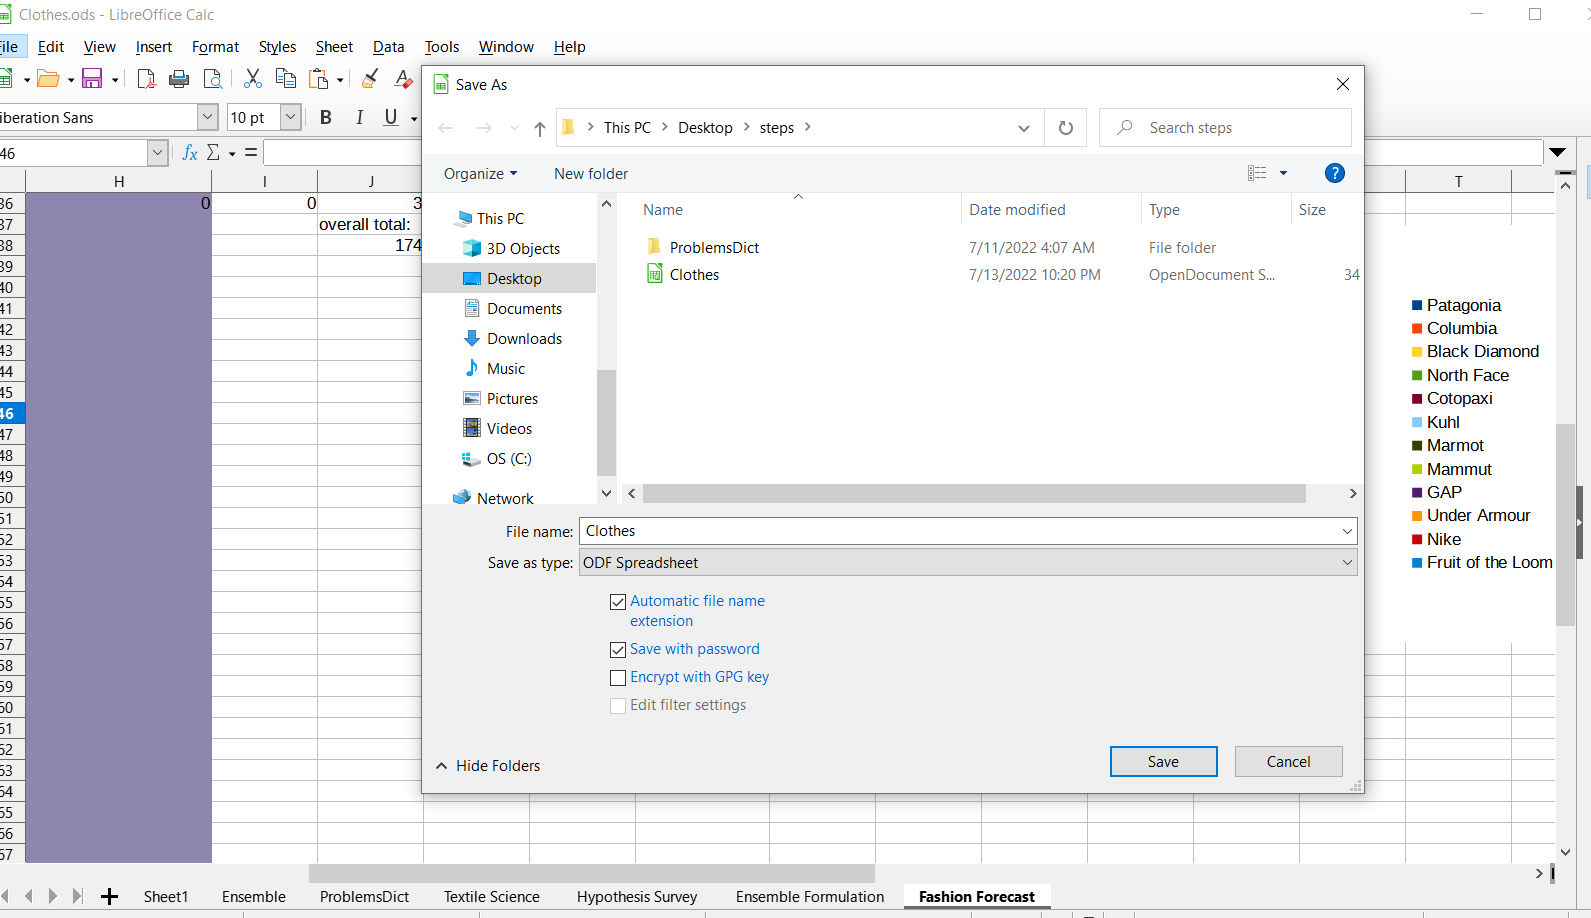Open the font size dropdown arrow
1591x918 pixels.
click(x=291, y=117)
